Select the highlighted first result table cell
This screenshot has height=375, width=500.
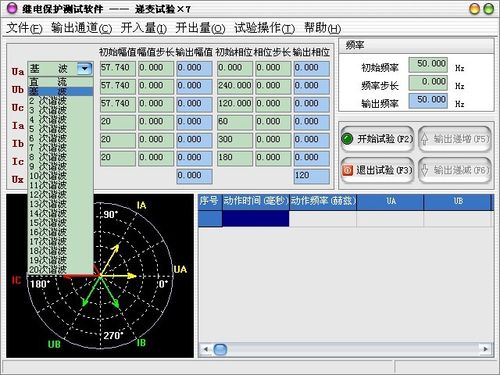coord(256,219)
